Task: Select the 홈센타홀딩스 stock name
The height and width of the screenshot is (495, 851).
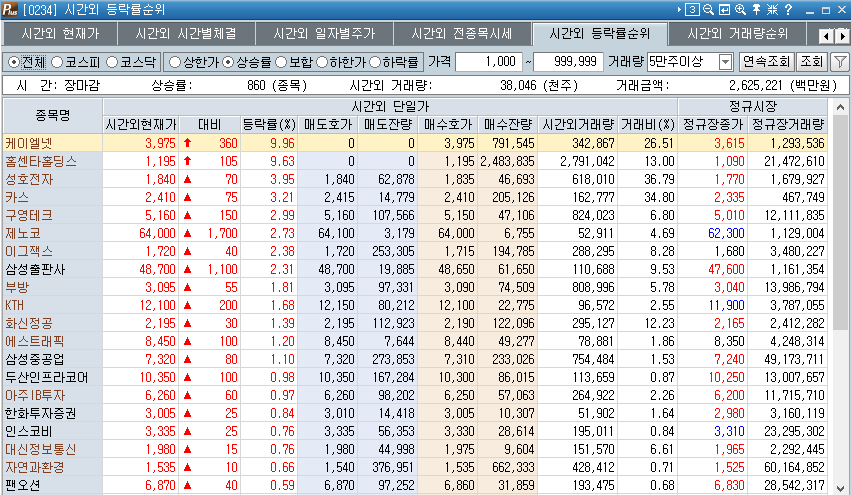Action: pos(41,161)
